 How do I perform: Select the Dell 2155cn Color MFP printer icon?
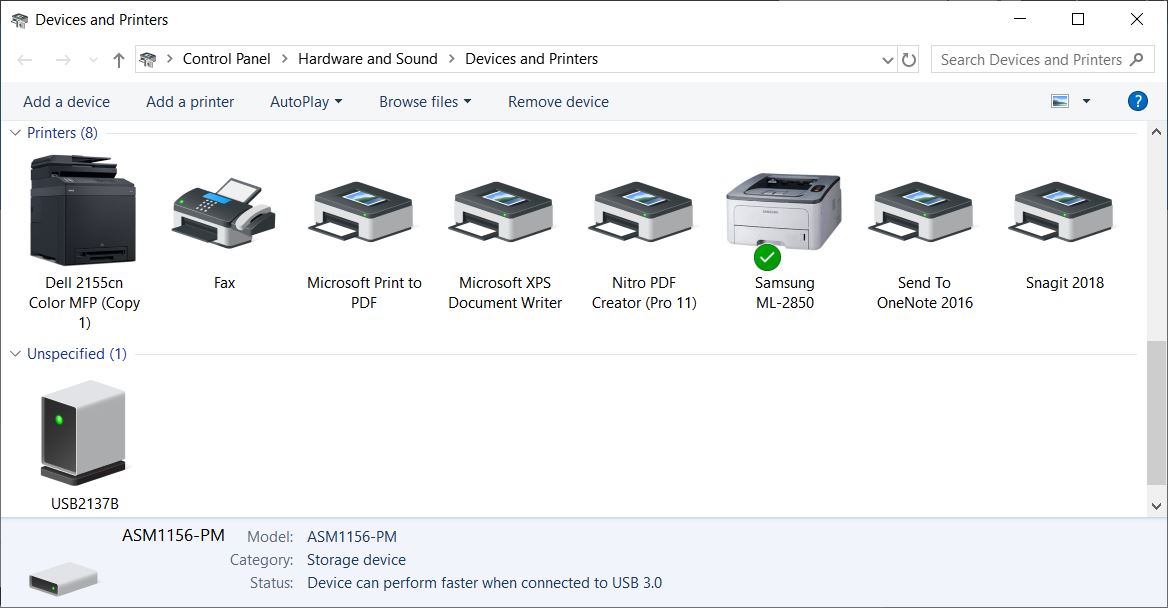[x=83, y=210]
